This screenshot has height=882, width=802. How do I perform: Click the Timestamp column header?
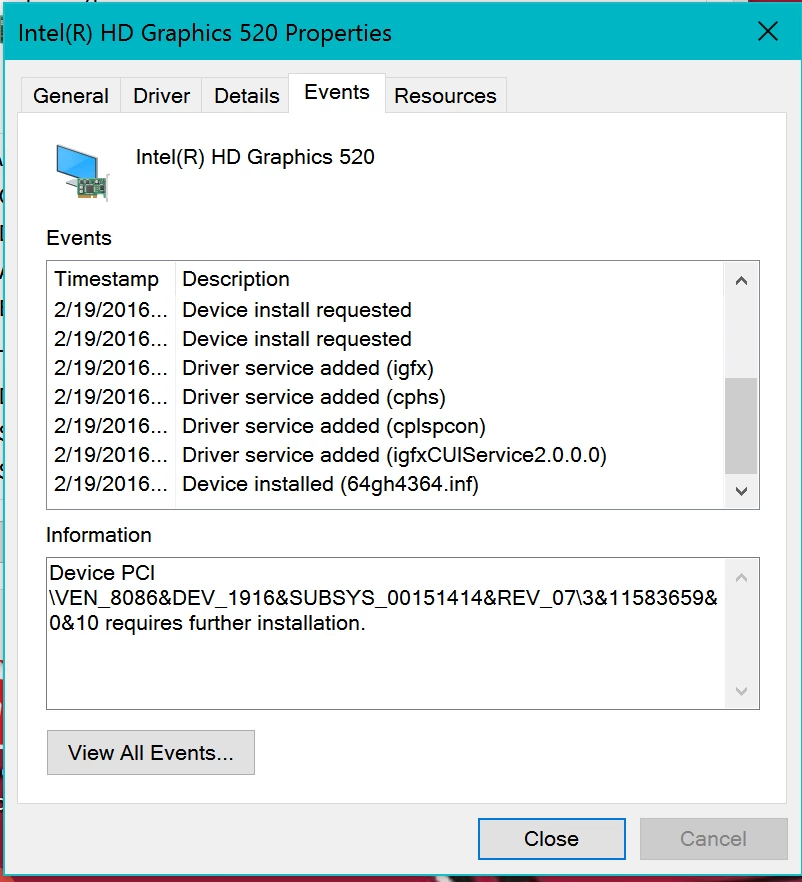point(110,279)
